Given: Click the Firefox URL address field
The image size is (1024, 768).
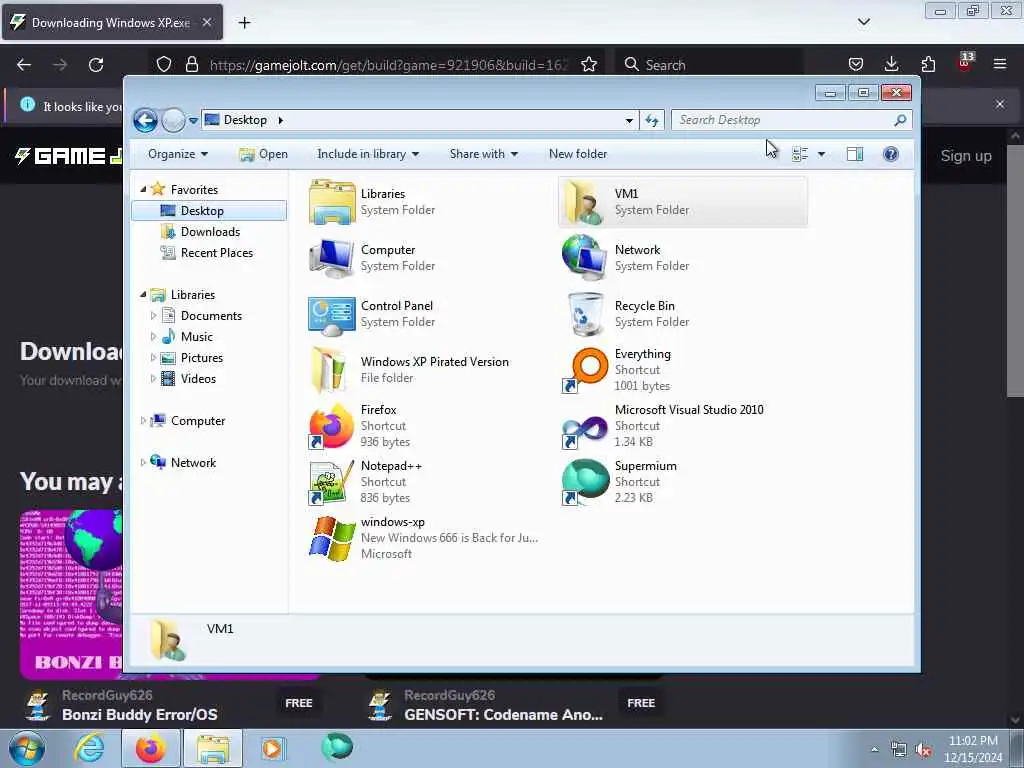Looking at the screenshot, I should [391, 64].
